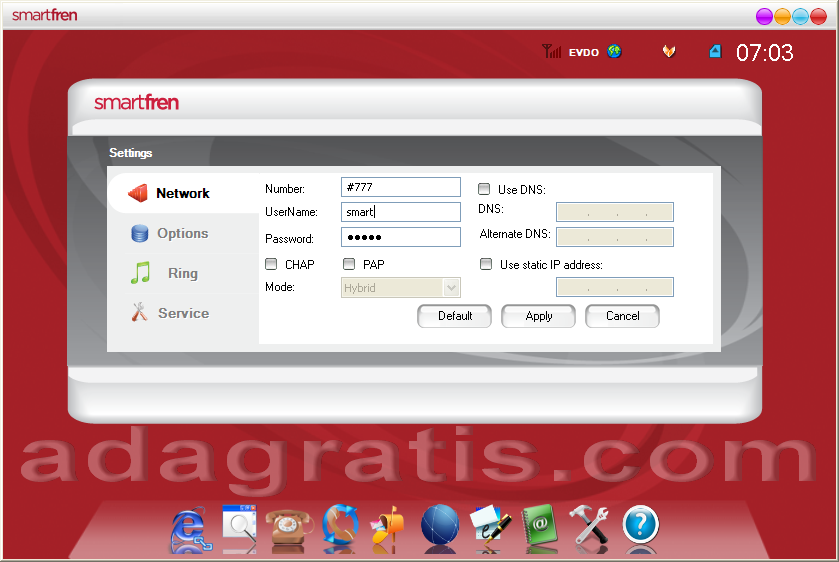Screen dimensions: 839x562
Task: Click the orange heart status icon
Action: click(x=669, y=51)
